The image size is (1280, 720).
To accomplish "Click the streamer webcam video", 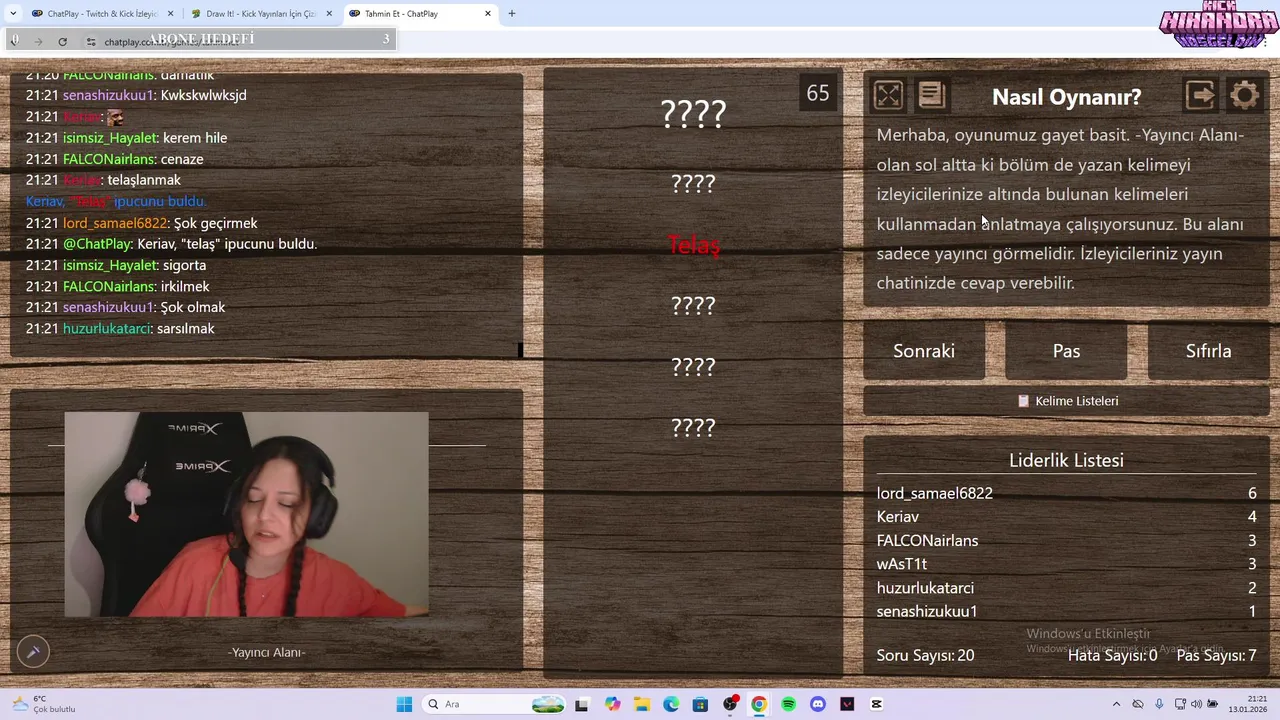I will [x=246, y=514].
